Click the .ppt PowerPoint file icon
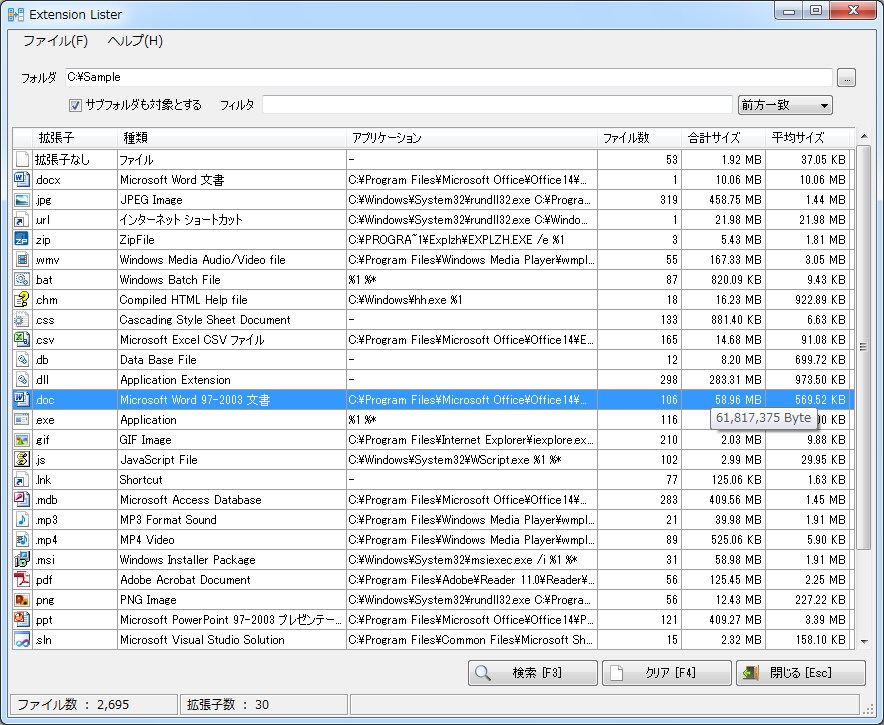Image resolution: width=884 pixels, height=725 pixels. 22,620
